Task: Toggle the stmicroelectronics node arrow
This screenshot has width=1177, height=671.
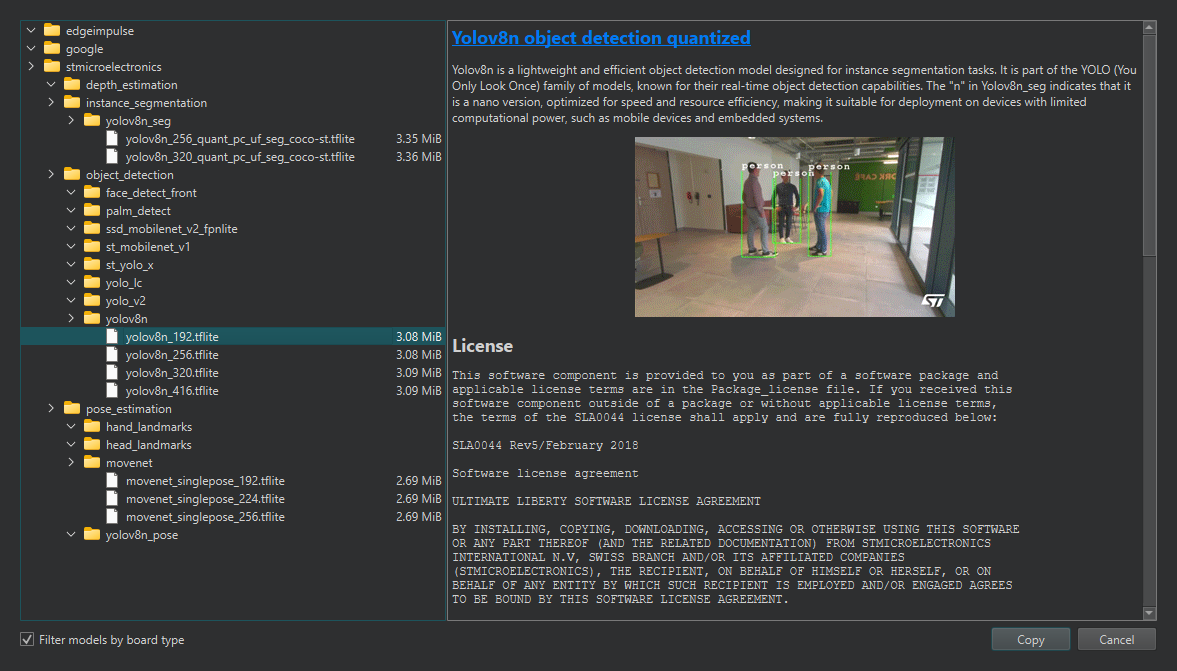Action: coord(31,67)
